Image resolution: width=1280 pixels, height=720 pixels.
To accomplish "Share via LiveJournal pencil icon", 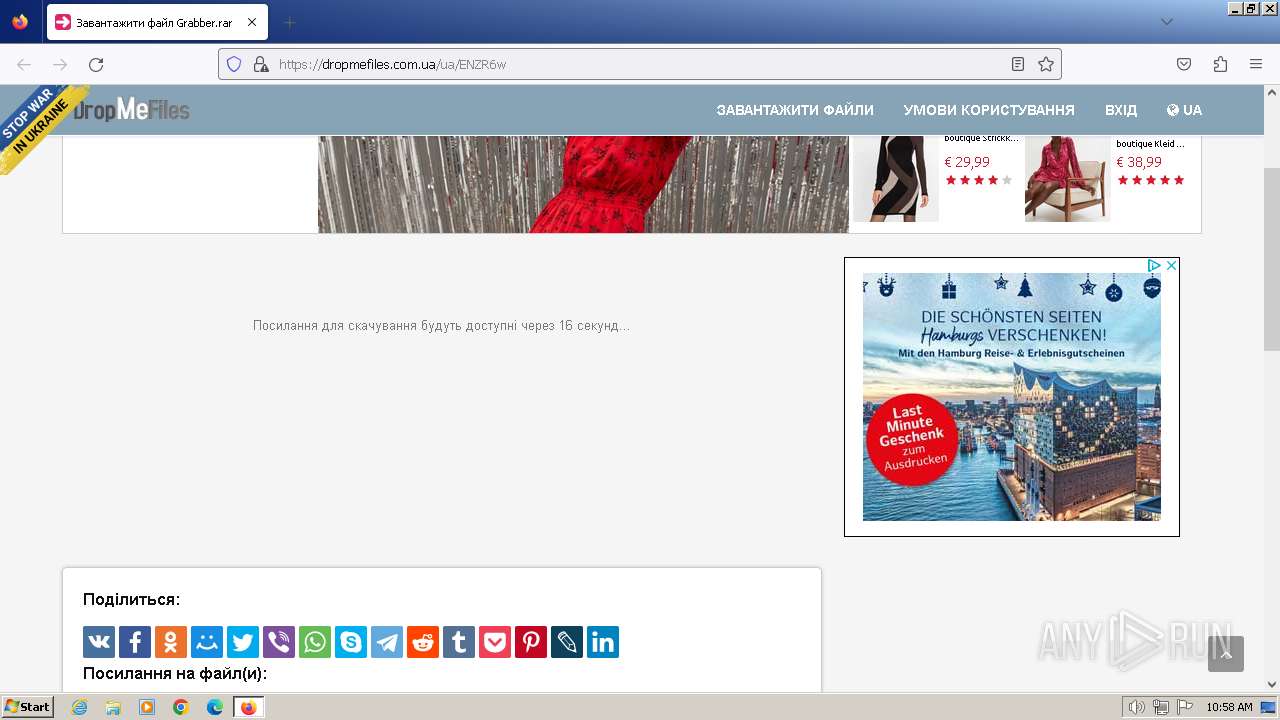I will point(567,642).
